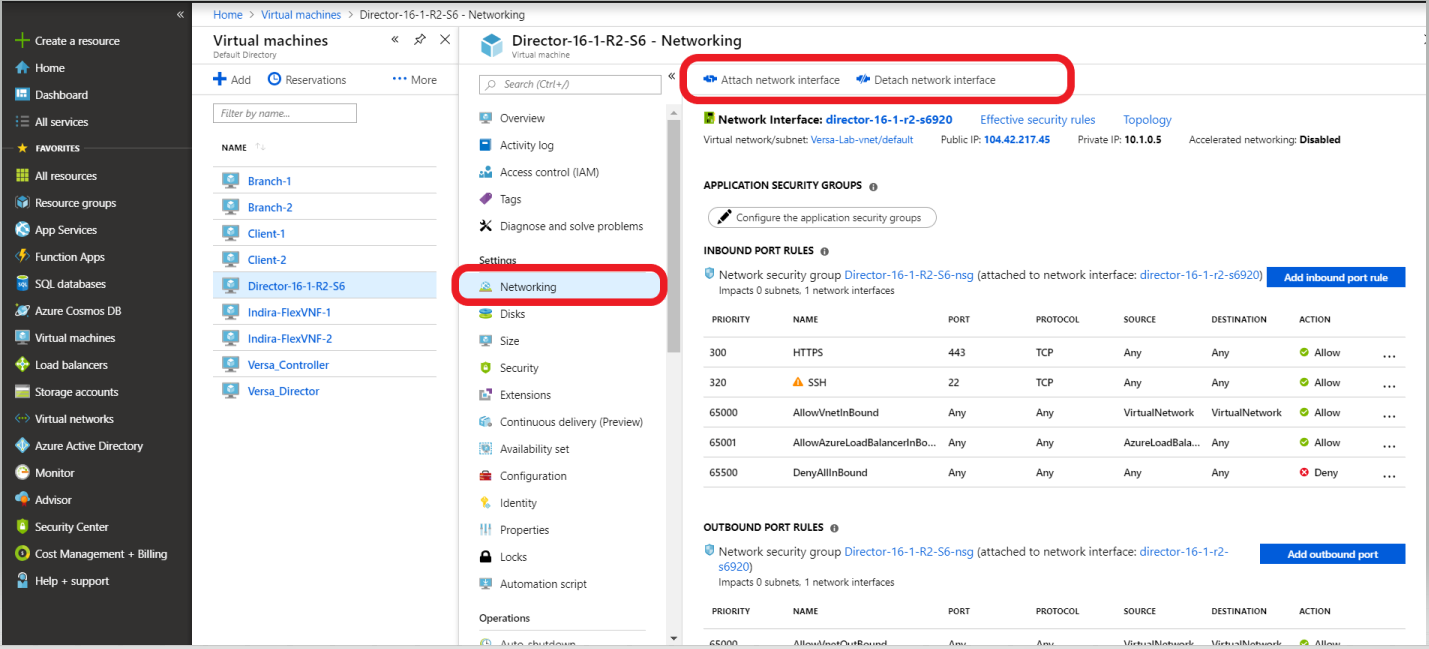Open context menu for the HTTPS rule
Screen dimensions: 1429x649
click(x=1389, y=354)
